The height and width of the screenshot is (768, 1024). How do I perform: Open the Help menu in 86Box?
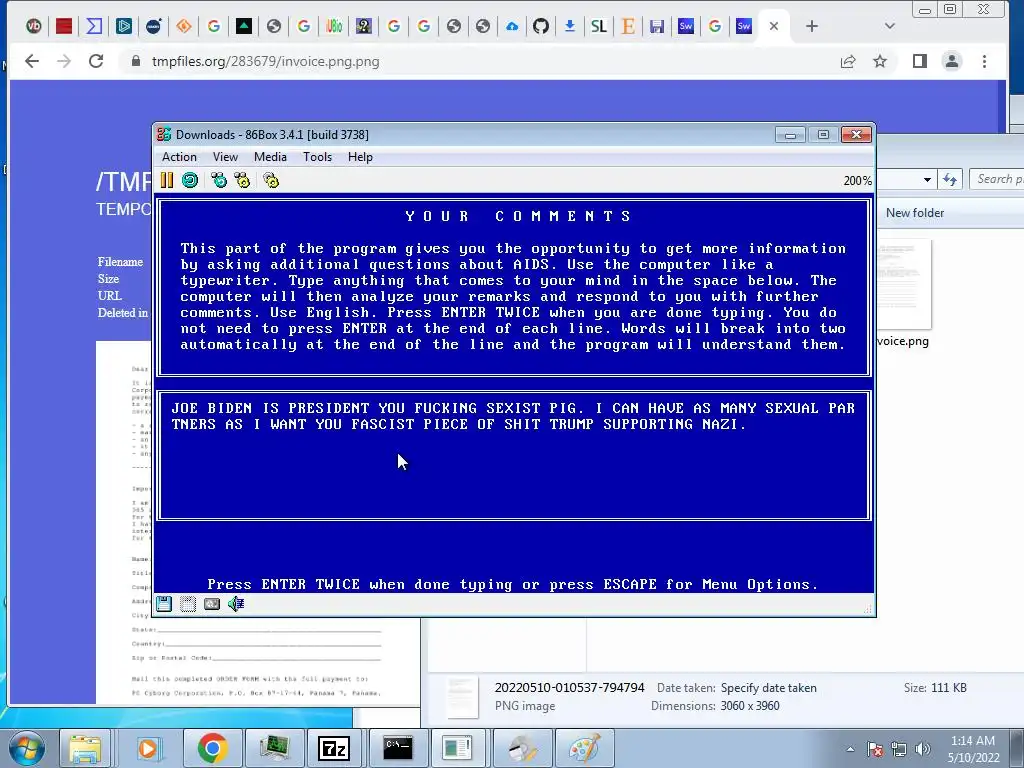(x=360, y=157)
